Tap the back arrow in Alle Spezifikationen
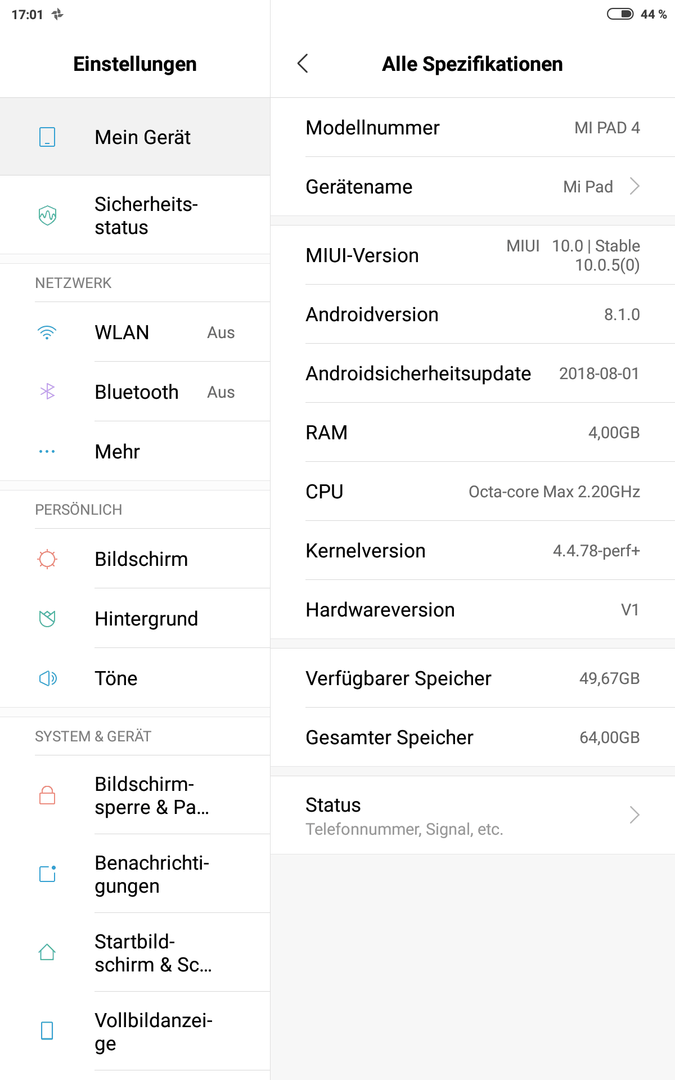This screenshot has width=675, height=1080. (x=302, y=63)
